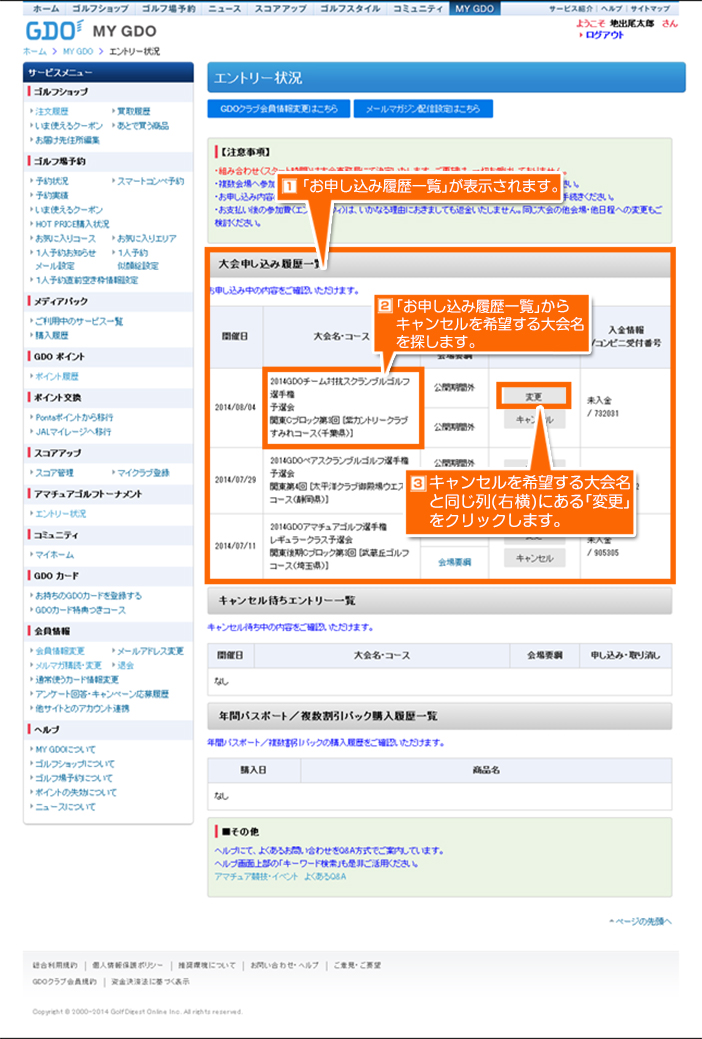Open 予約実績 in the sidebar

51,195
